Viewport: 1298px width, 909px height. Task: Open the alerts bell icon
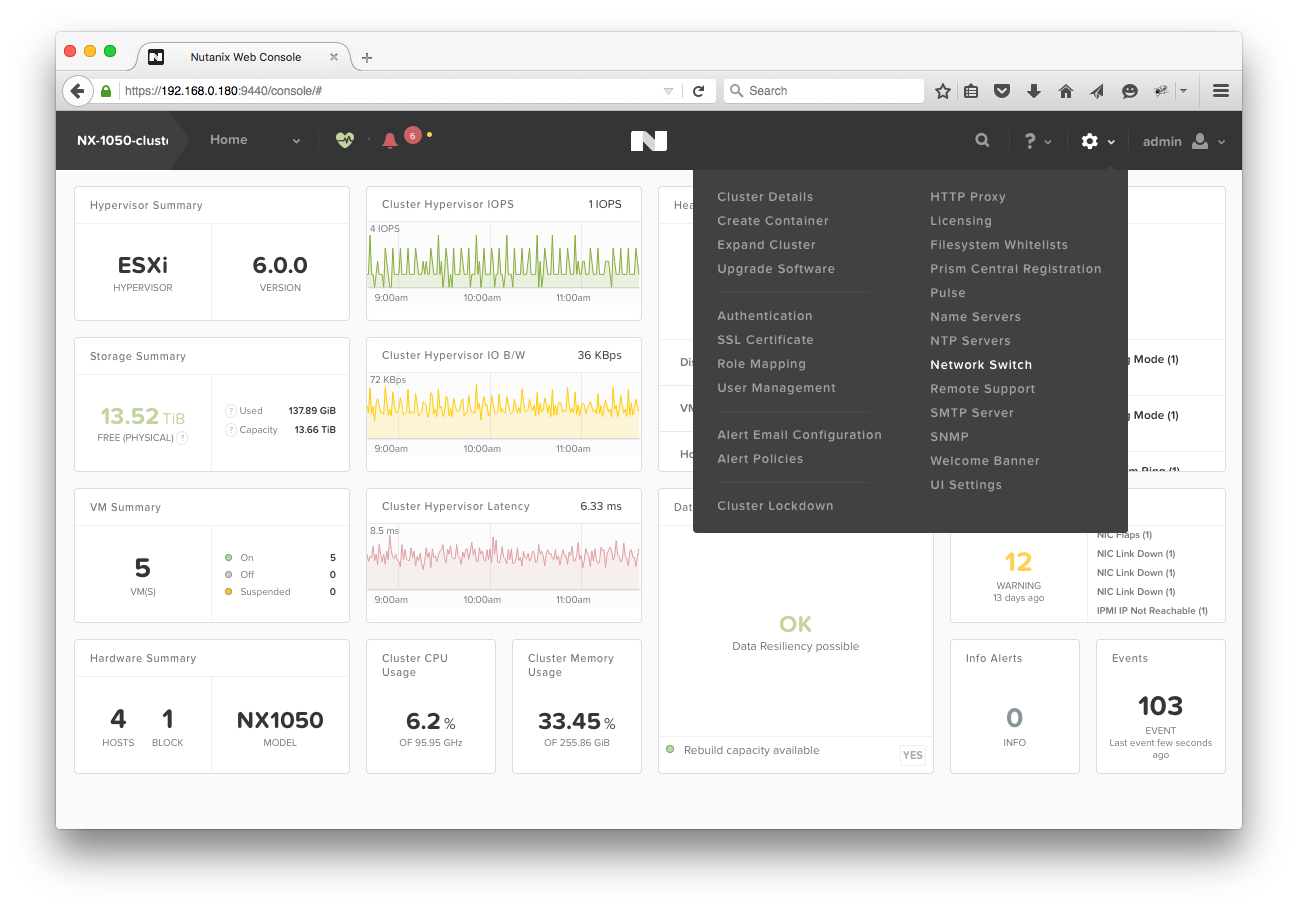point(390,141)
